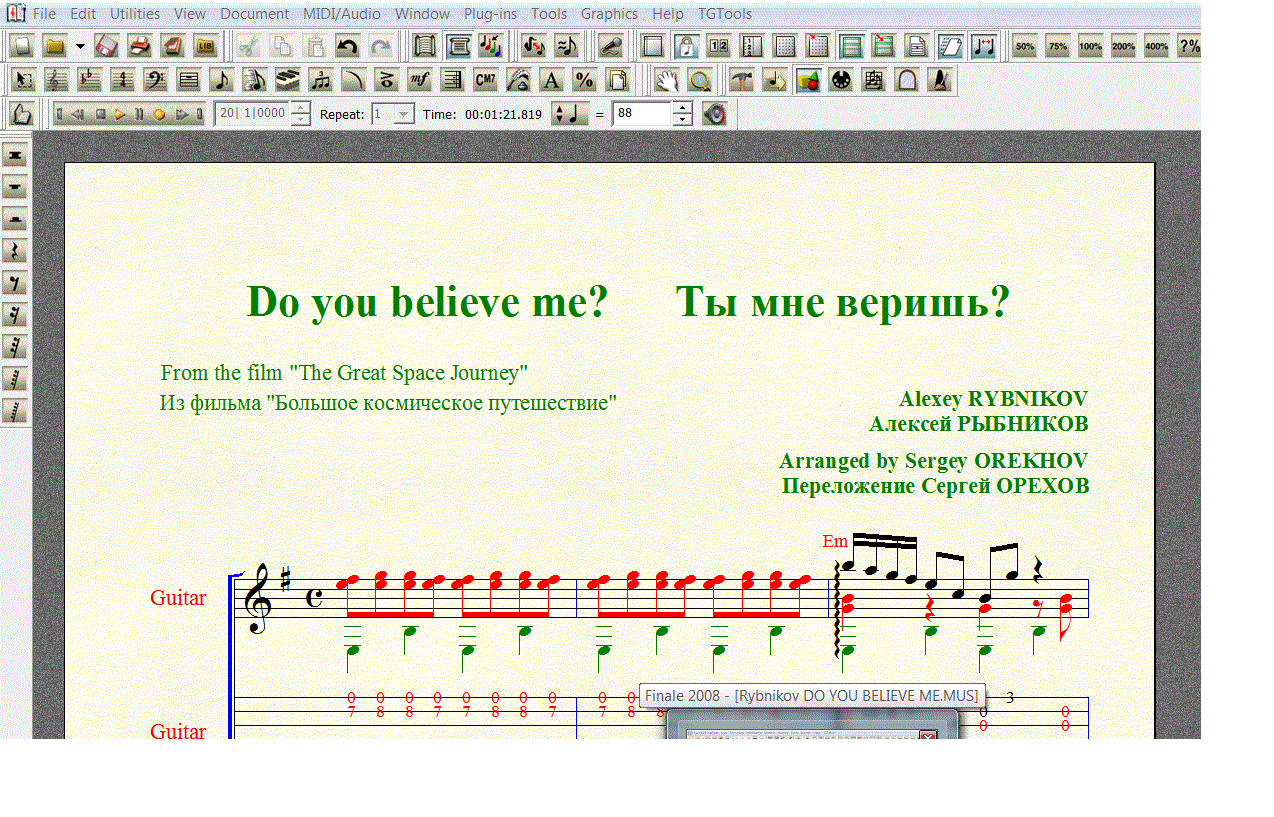Open the Graphics menu

(609, 14)
